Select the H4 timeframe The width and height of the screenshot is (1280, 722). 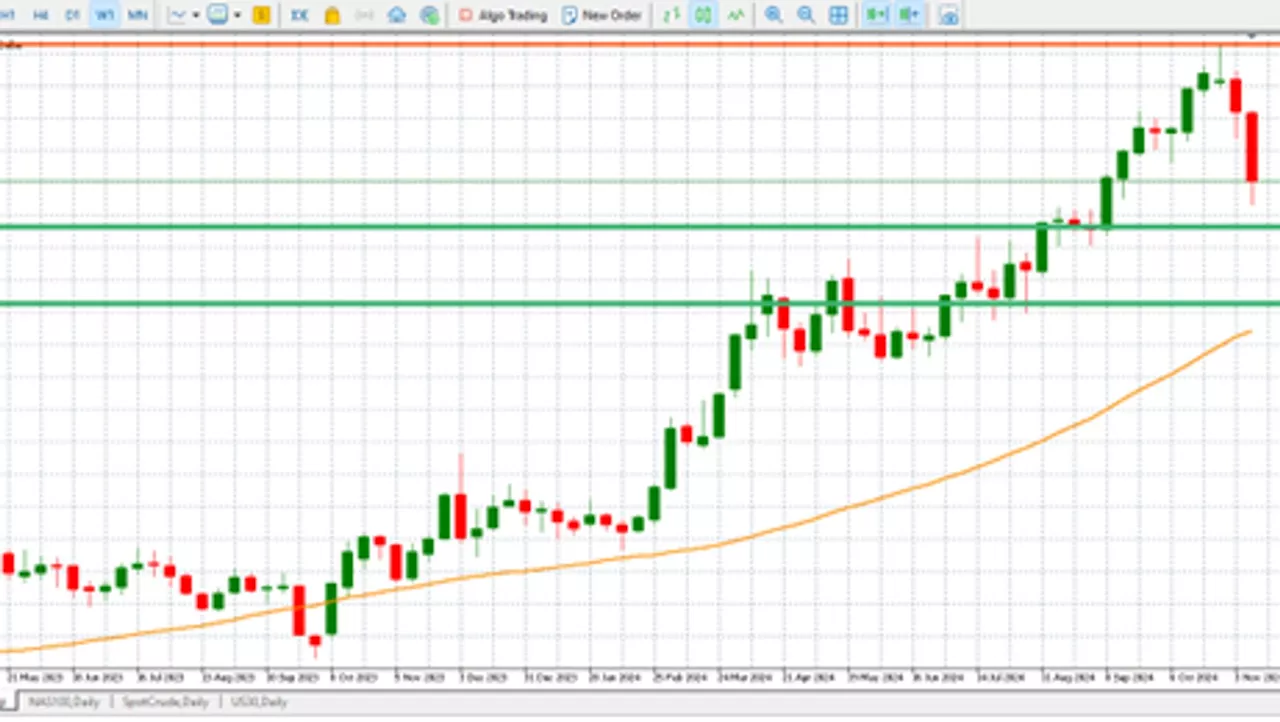(42, 15)
